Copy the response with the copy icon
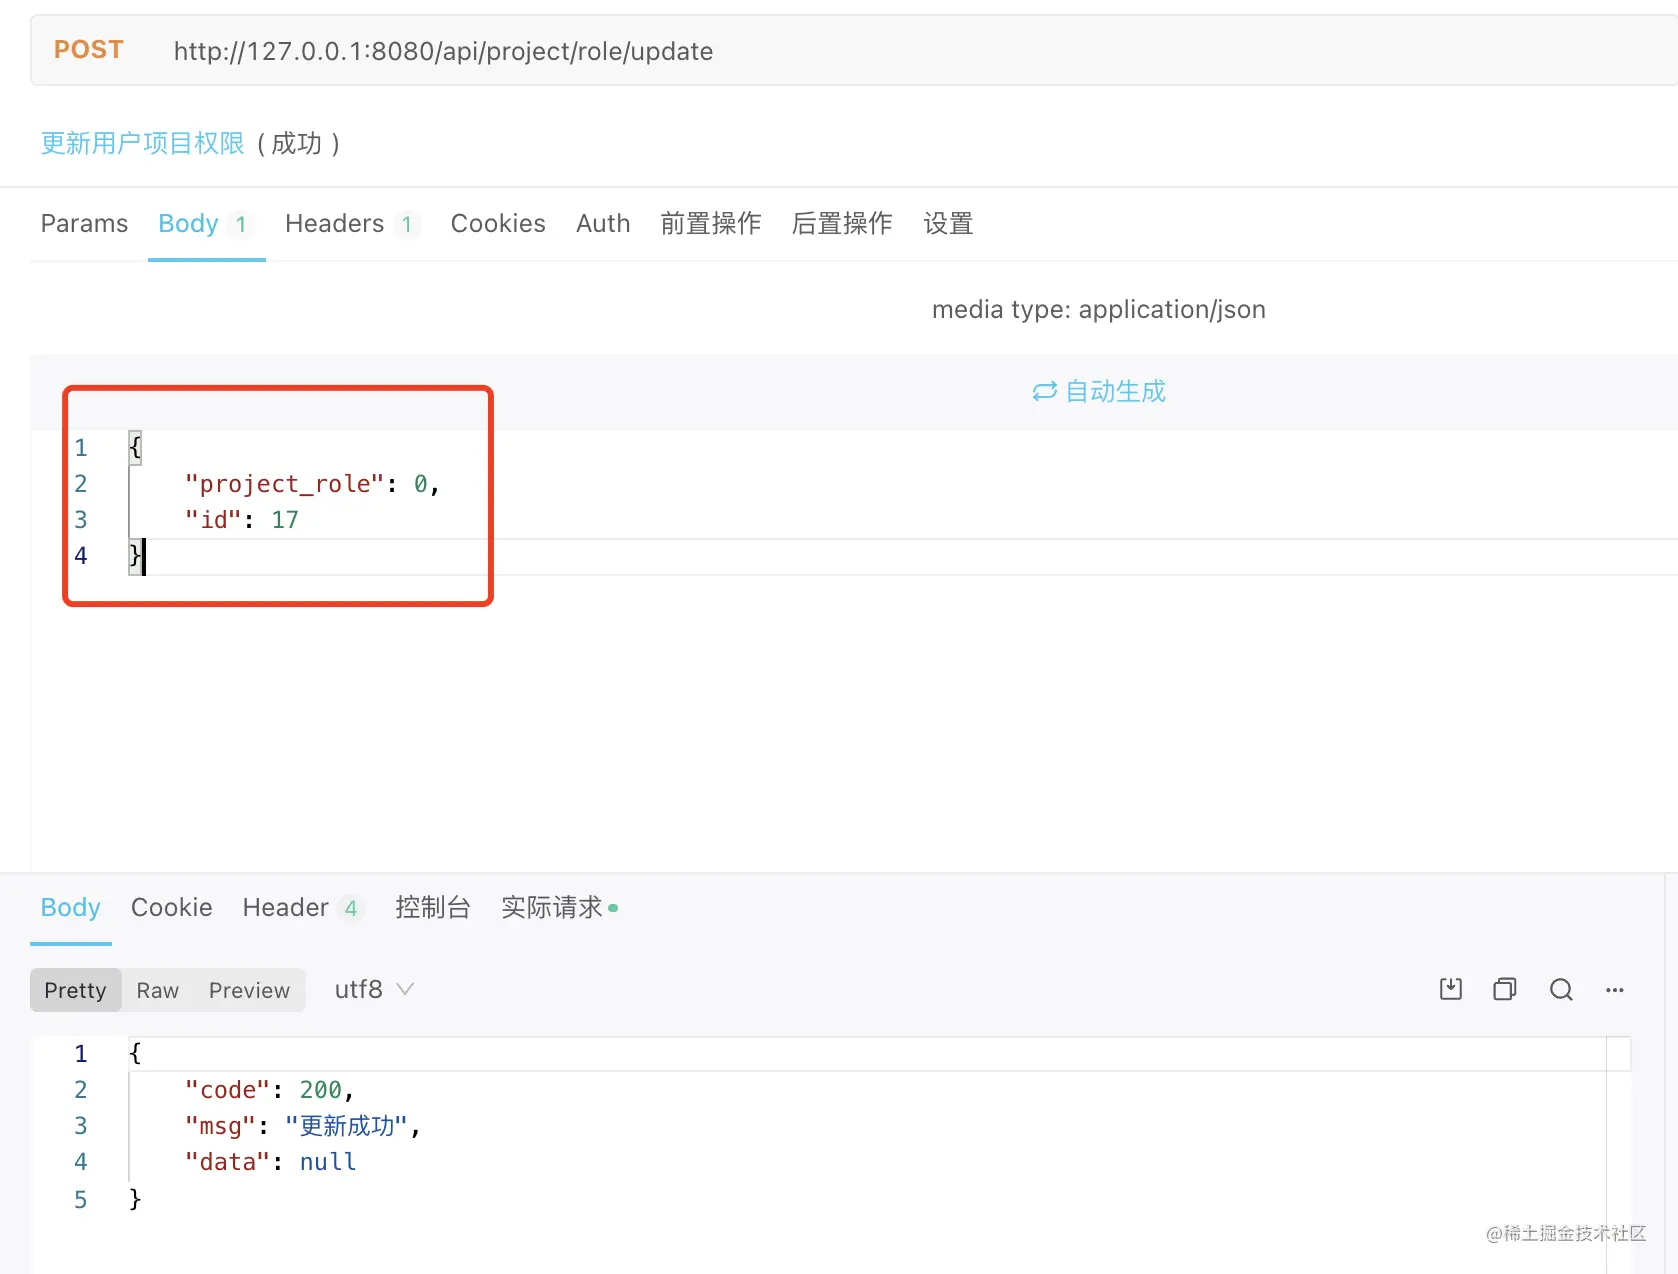The width and height of the screenshot is (1678, 1274). coord(1505,989)
